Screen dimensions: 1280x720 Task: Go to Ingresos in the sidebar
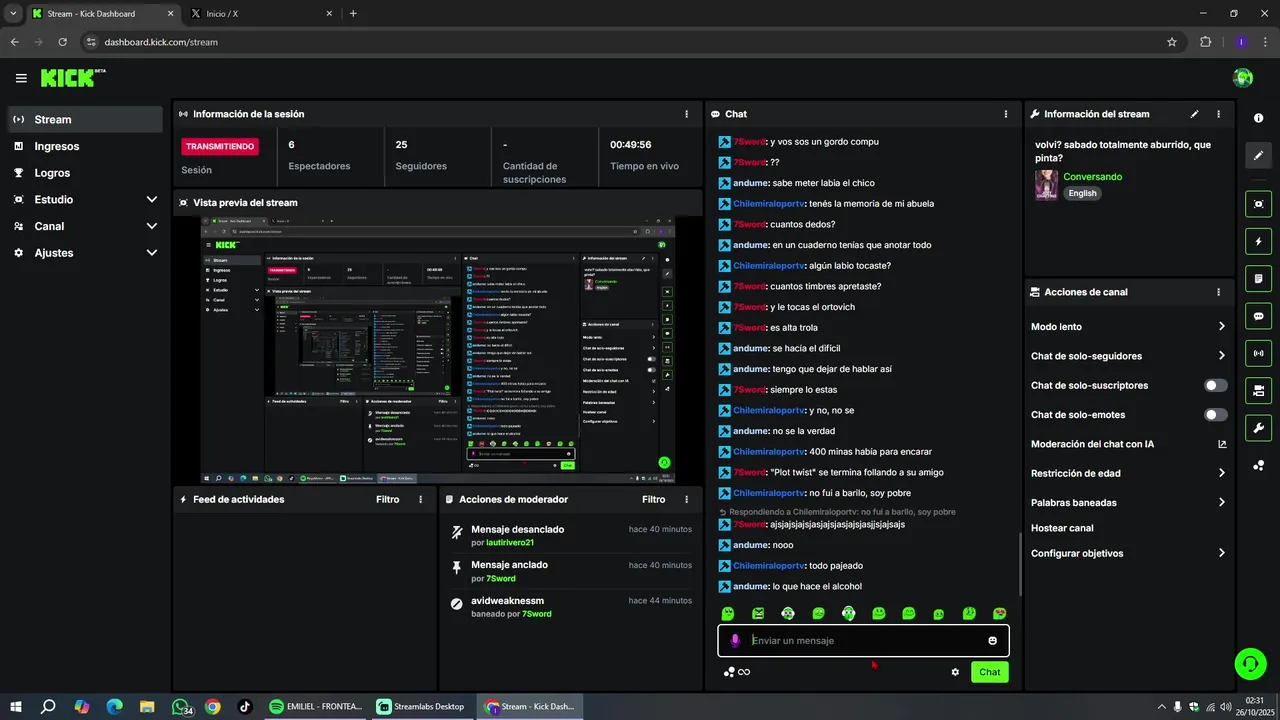(85, 146)
